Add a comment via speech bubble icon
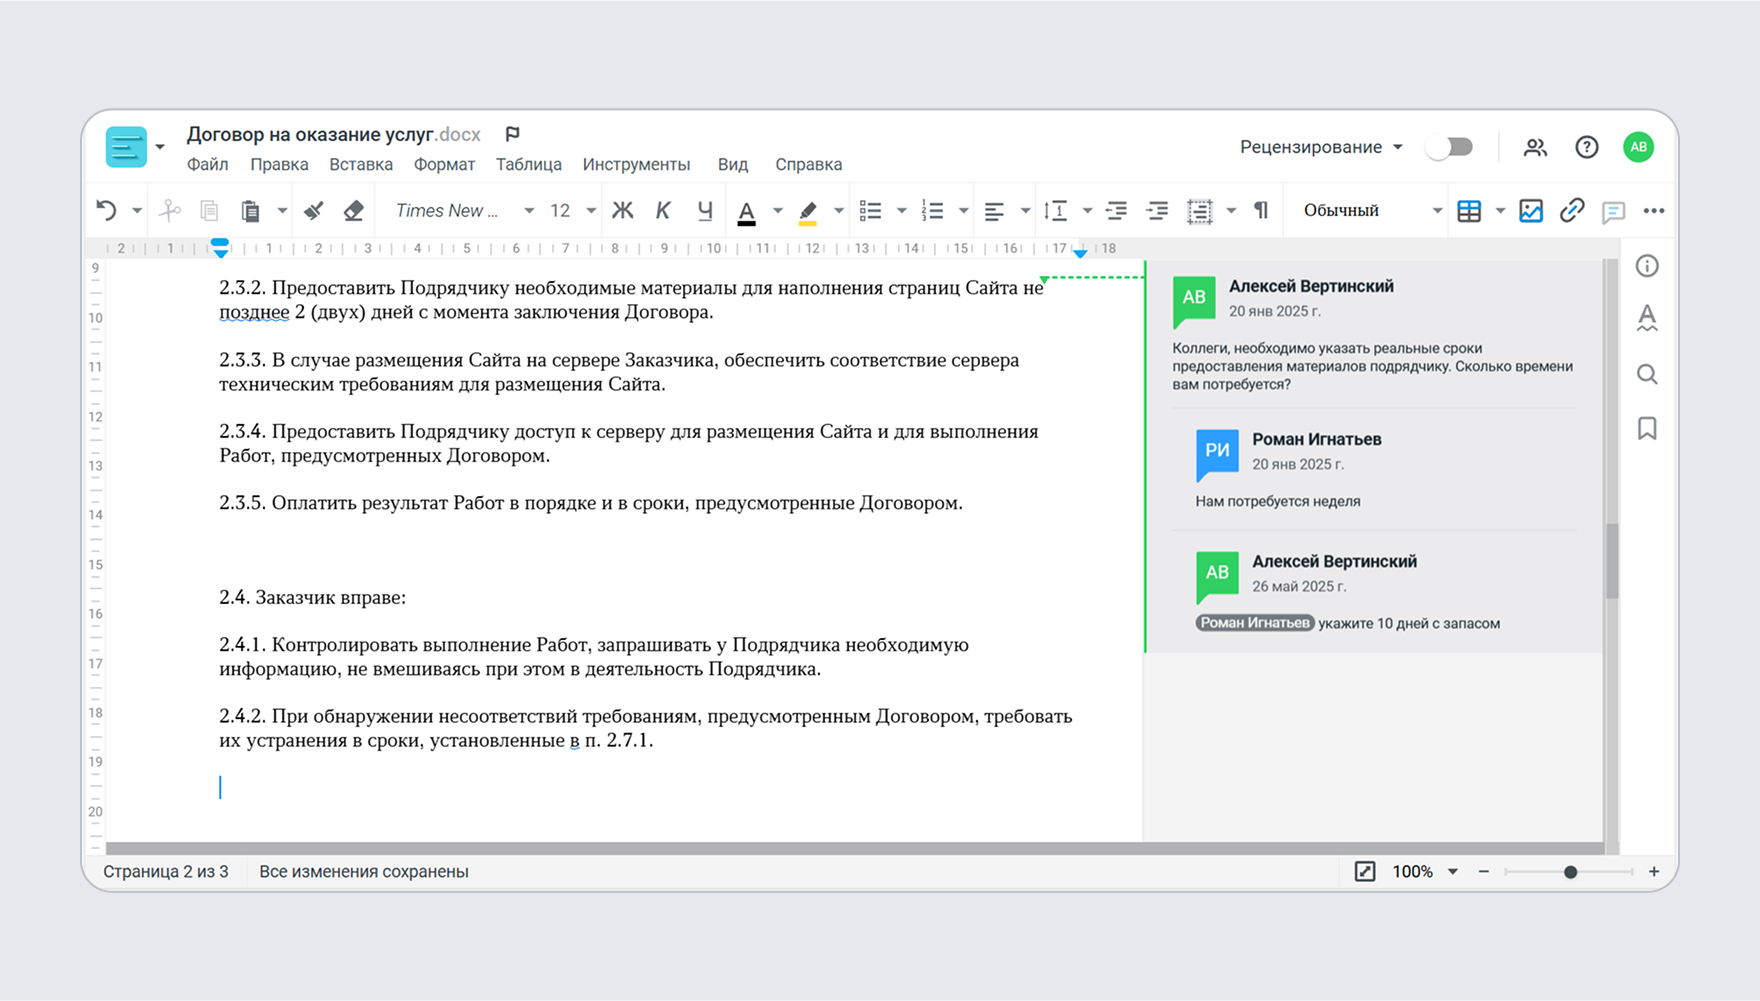 click(x=1613, y=211)
